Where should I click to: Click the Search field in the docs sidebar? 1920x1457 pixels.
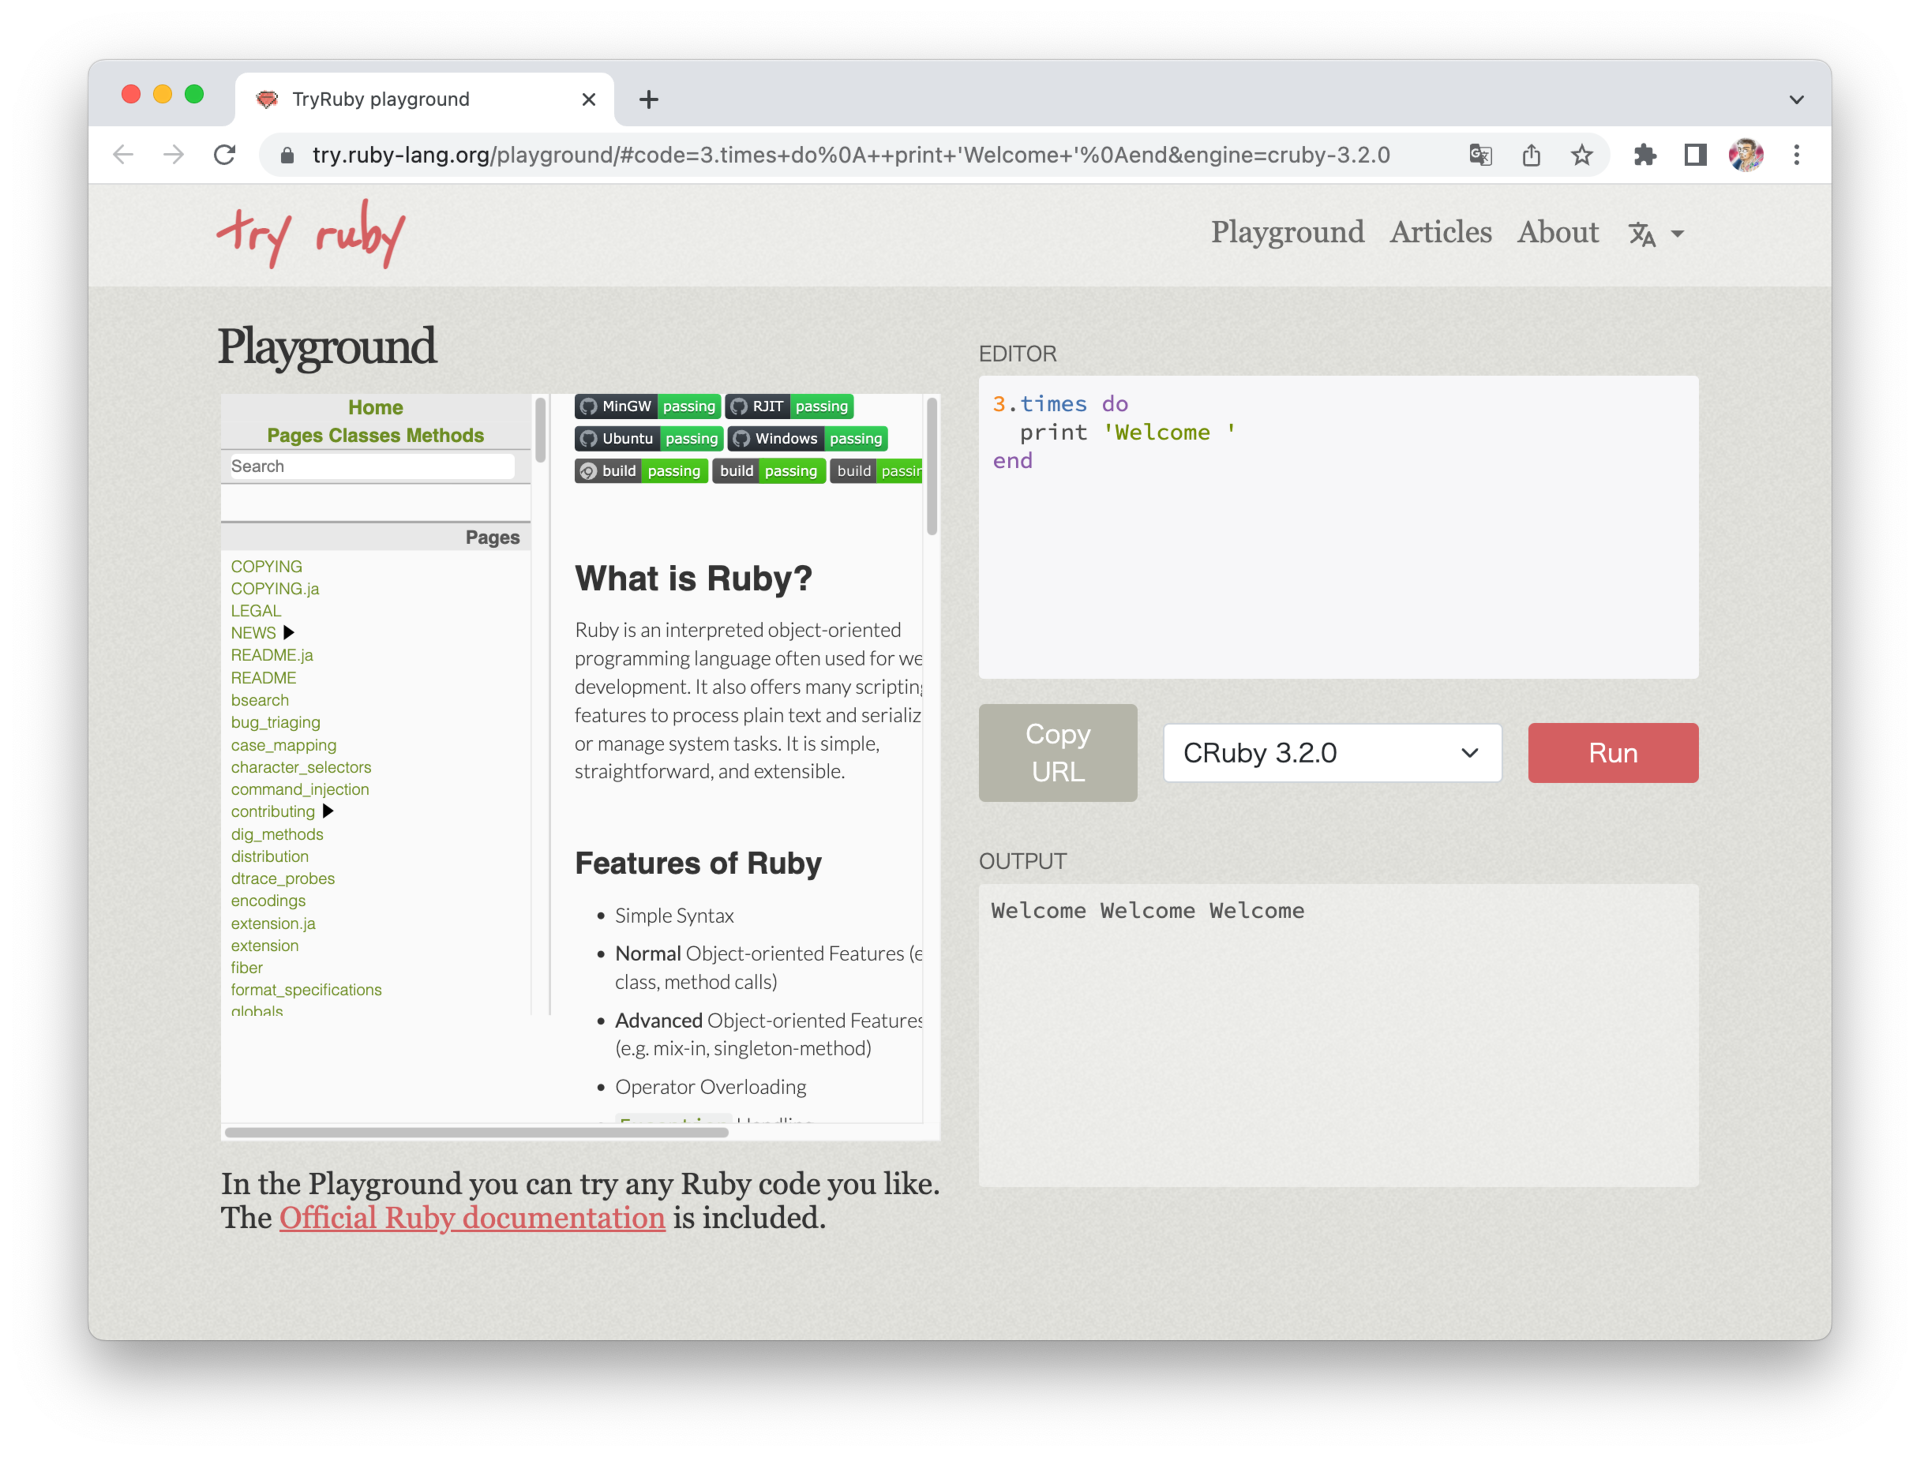point(371,465)
